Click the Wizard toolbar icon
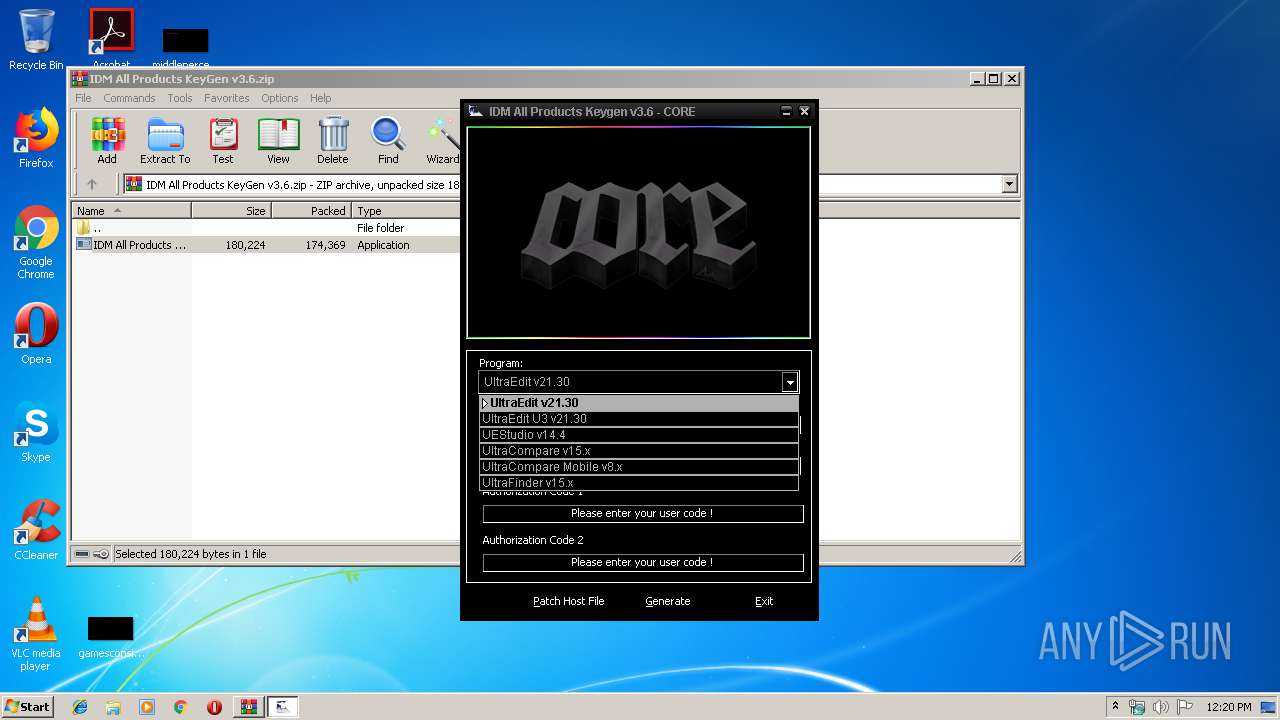This screenshot has height=720, width=1280. (442, 140)
